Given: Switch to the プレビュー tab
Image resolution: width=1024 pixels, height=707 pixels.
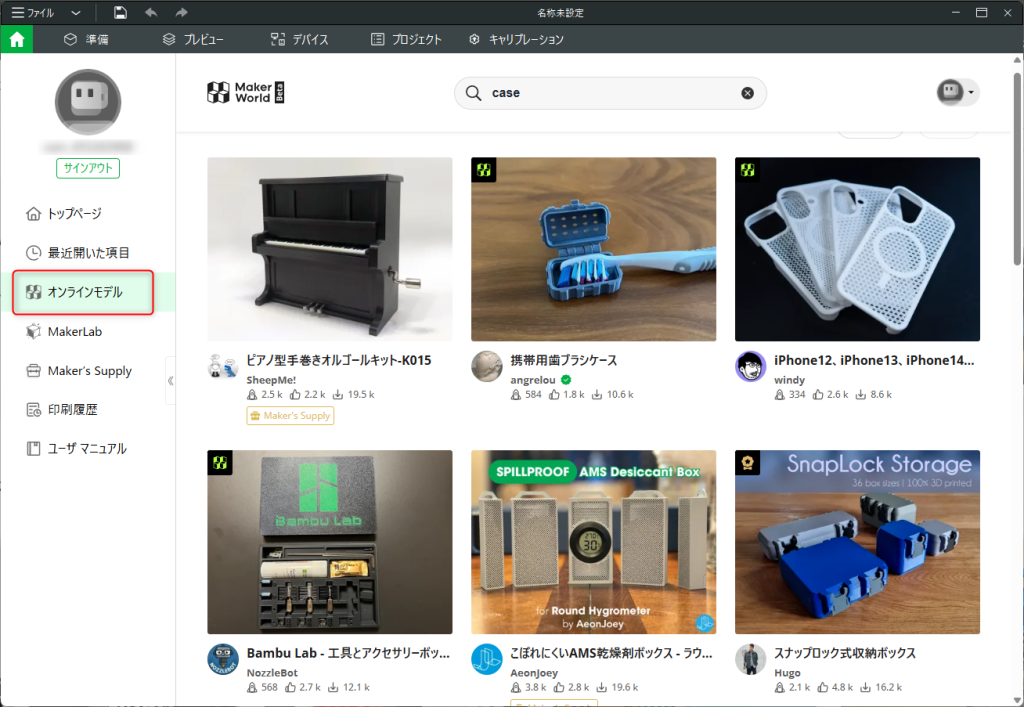Looking at the screenshot, I should click(193, 40).
